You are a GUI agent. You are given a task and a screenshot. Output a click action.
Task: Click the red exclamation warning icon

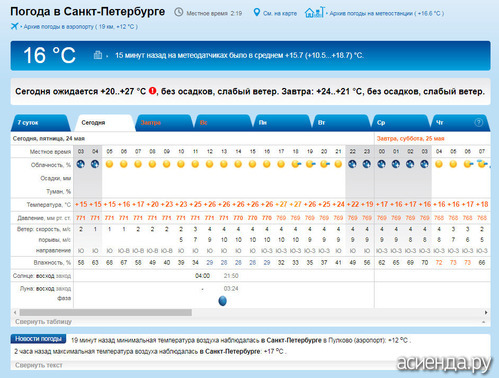coord(152,91)
